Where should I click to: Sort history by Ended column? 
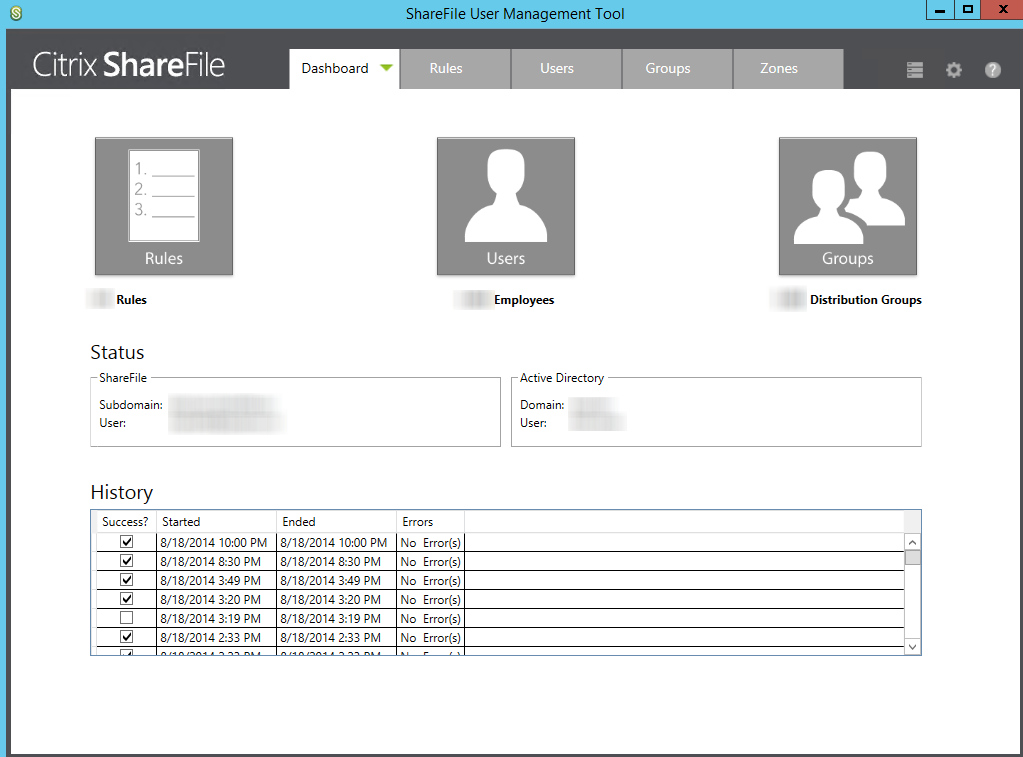point(337,521)
